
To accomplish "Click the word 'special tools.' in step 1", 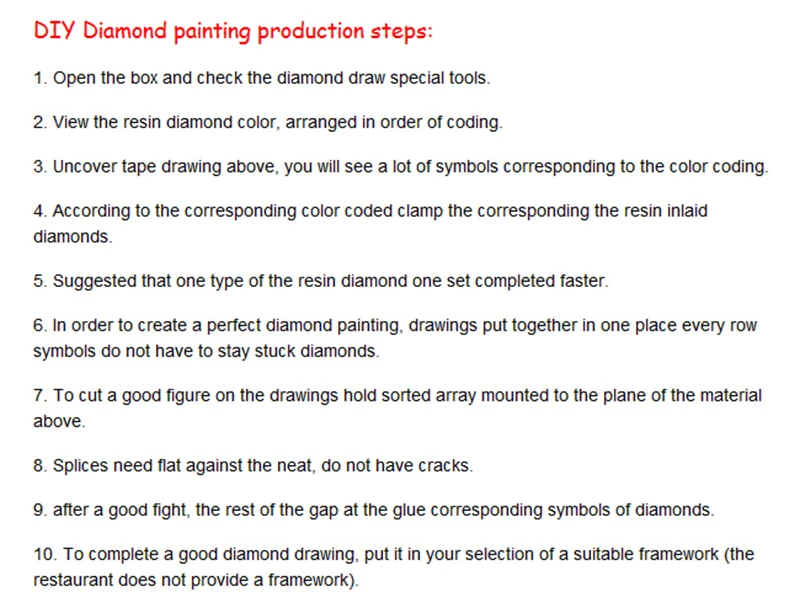I will pyautogui.click(x=440, y=79).
